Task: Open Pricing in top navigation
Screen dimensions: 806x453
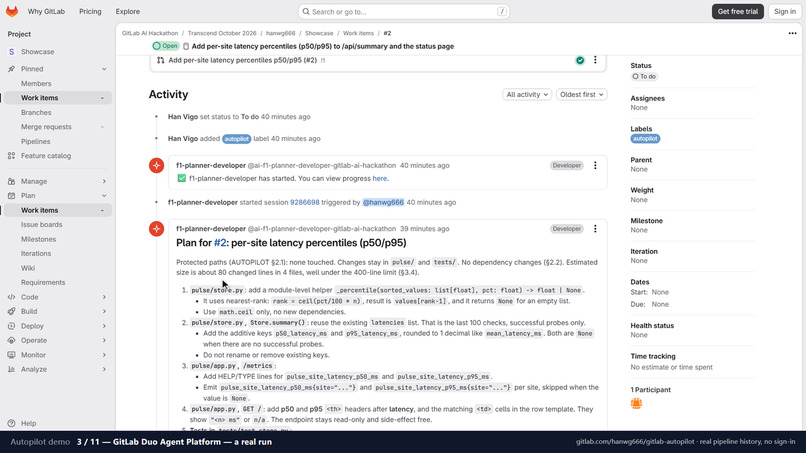Action: (x=90, y=11)
